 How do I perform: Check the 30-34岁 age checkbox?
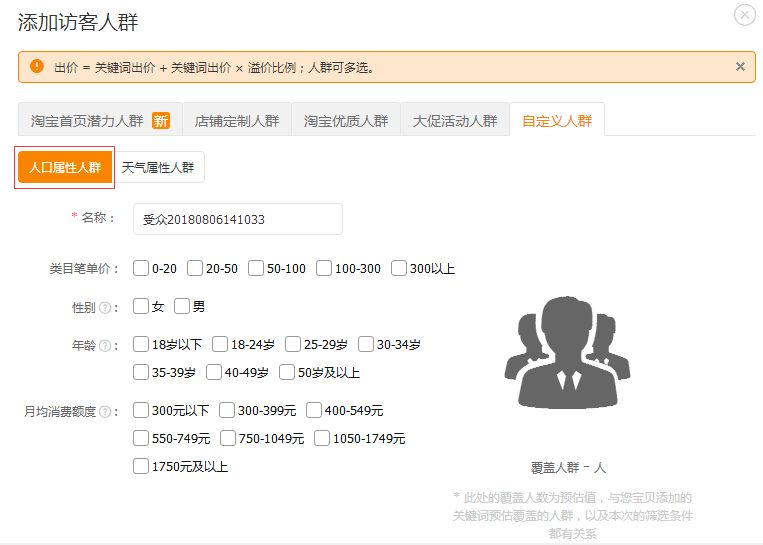pos(365,344)
